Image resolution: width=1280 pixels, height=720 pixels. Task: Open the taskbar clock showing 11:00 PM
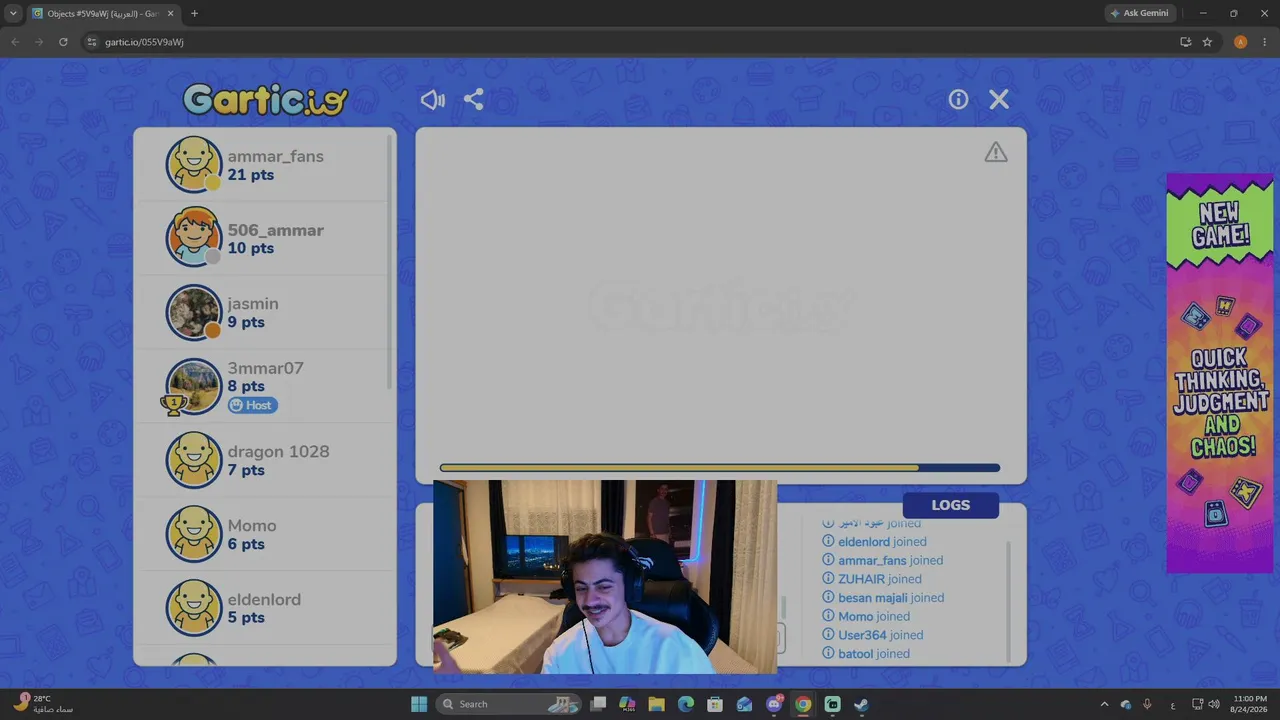(x=1249, y=704)
